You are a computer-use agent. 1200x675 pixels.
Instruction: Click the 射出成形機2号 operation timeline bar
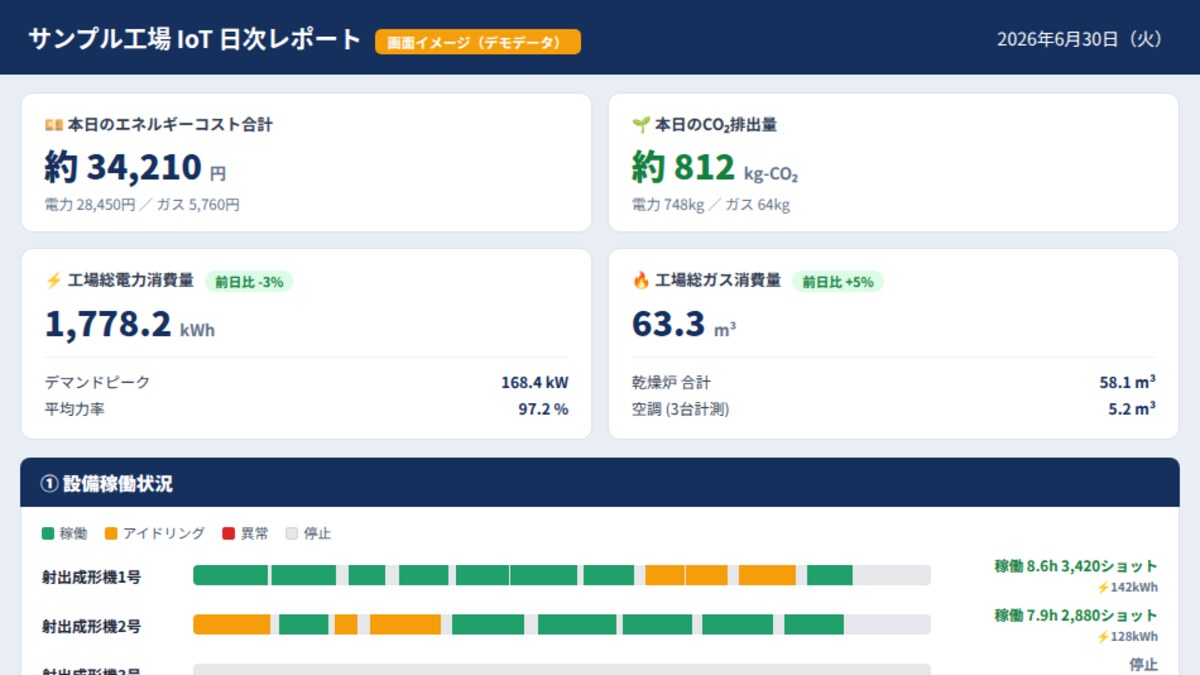(x=562, y=624)
